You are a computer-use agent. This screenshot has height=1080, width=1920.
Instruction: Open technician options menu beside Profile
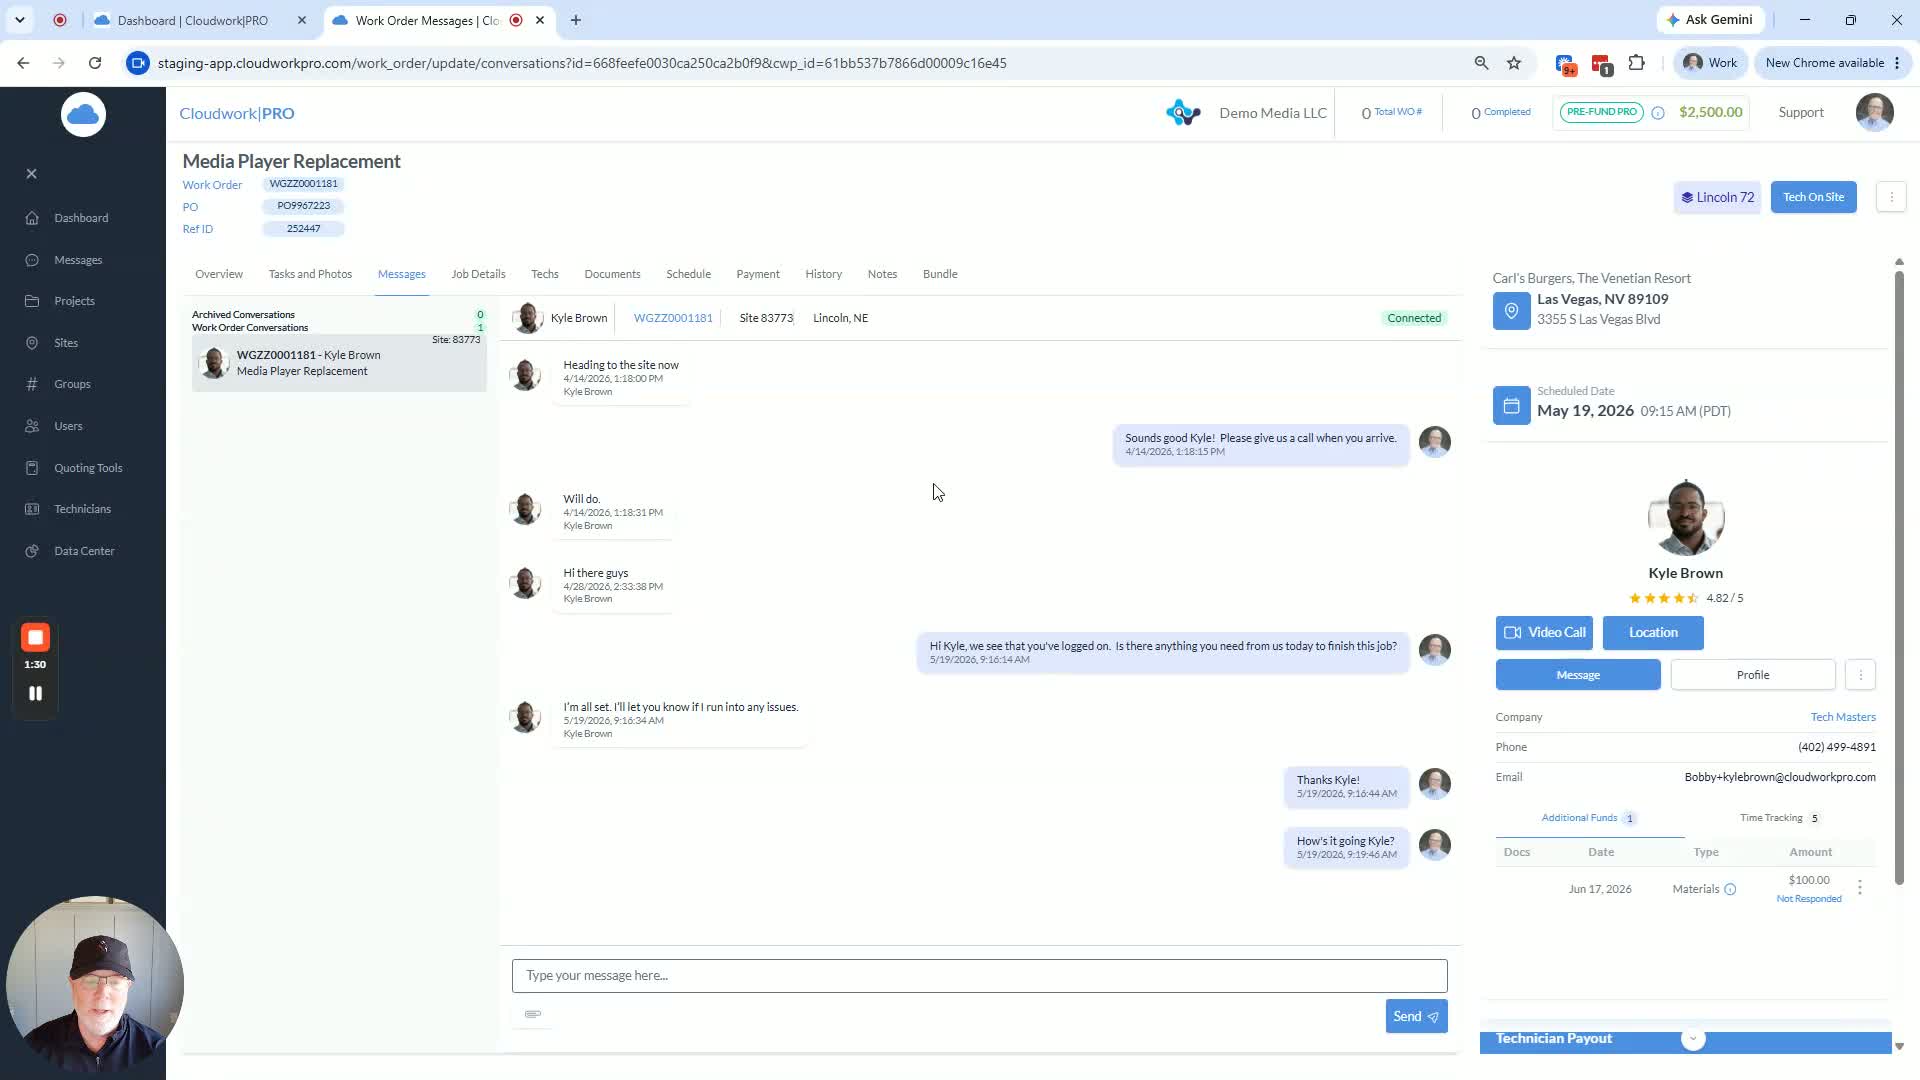1860,675
